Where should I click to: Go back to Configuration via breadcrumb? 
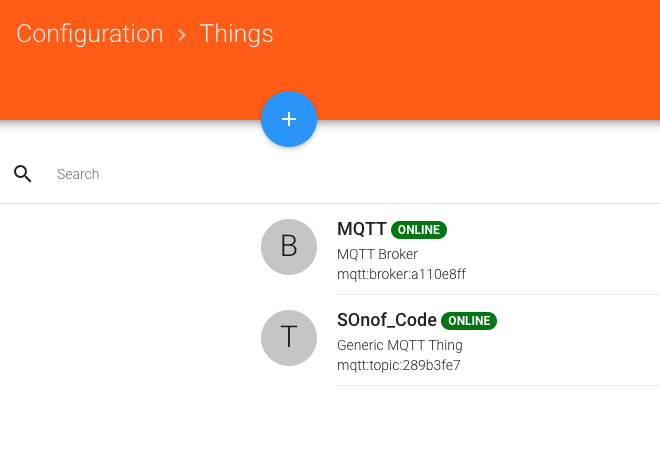click(90, 34)
